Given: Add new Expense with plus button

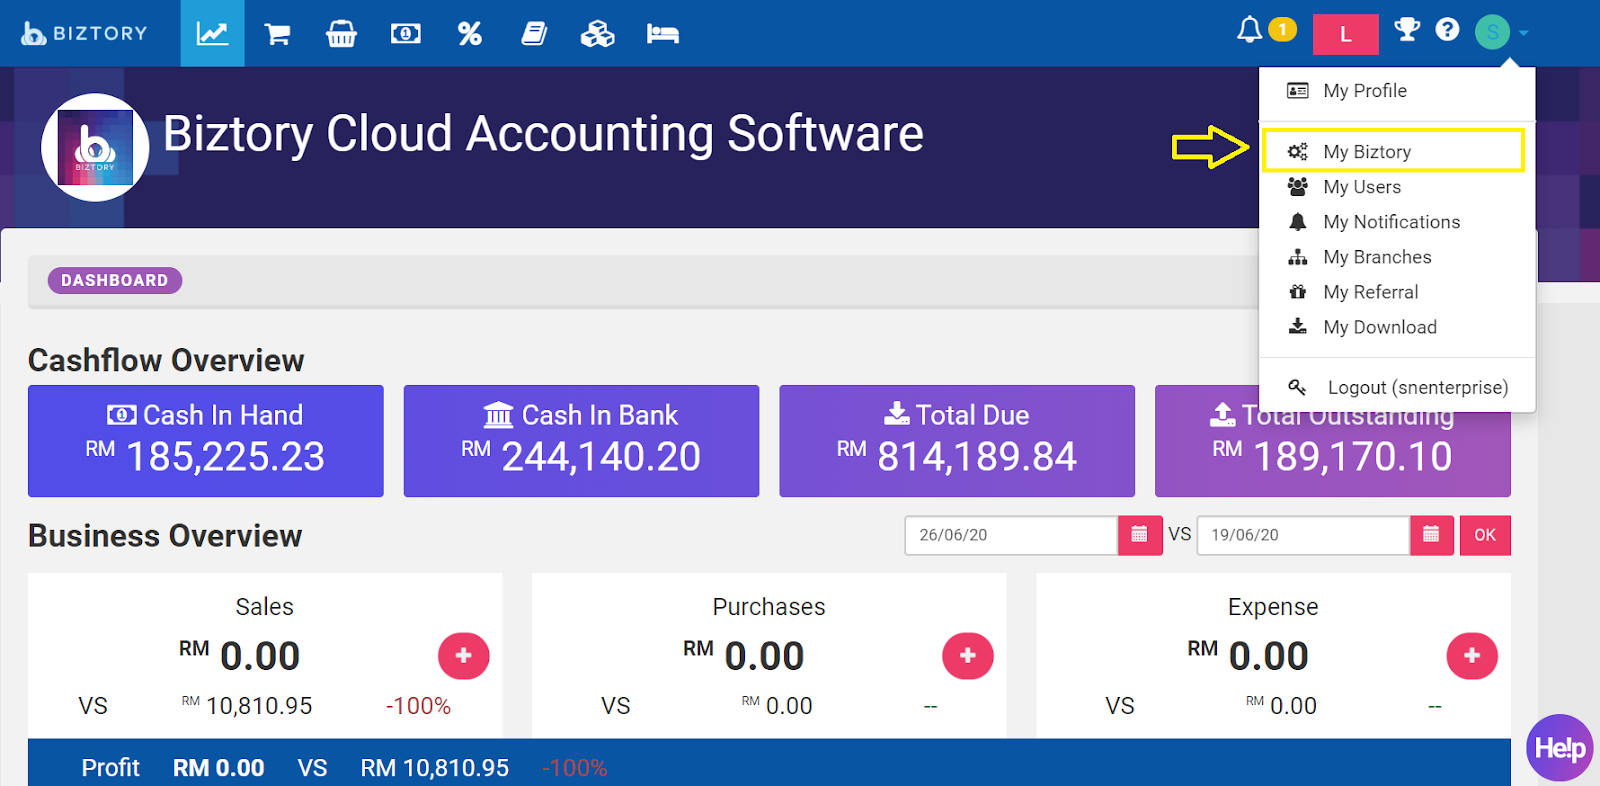Looking at the screenshot, I should pos(1472,656).
